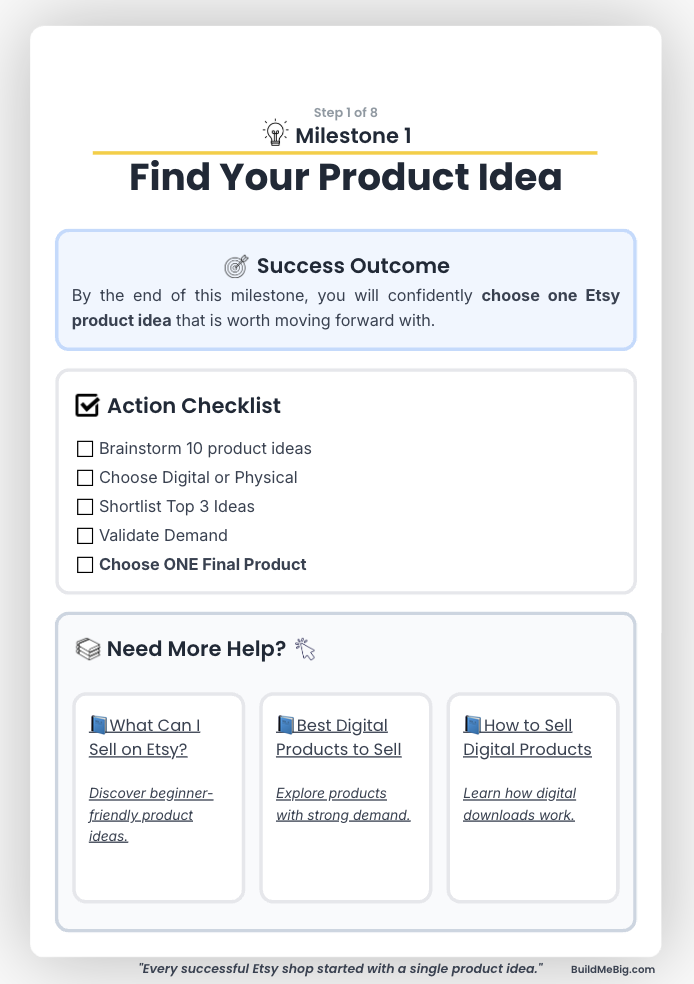Click Learn how digital downloads work text
The image size is (694, 984).
pos(520,804)
